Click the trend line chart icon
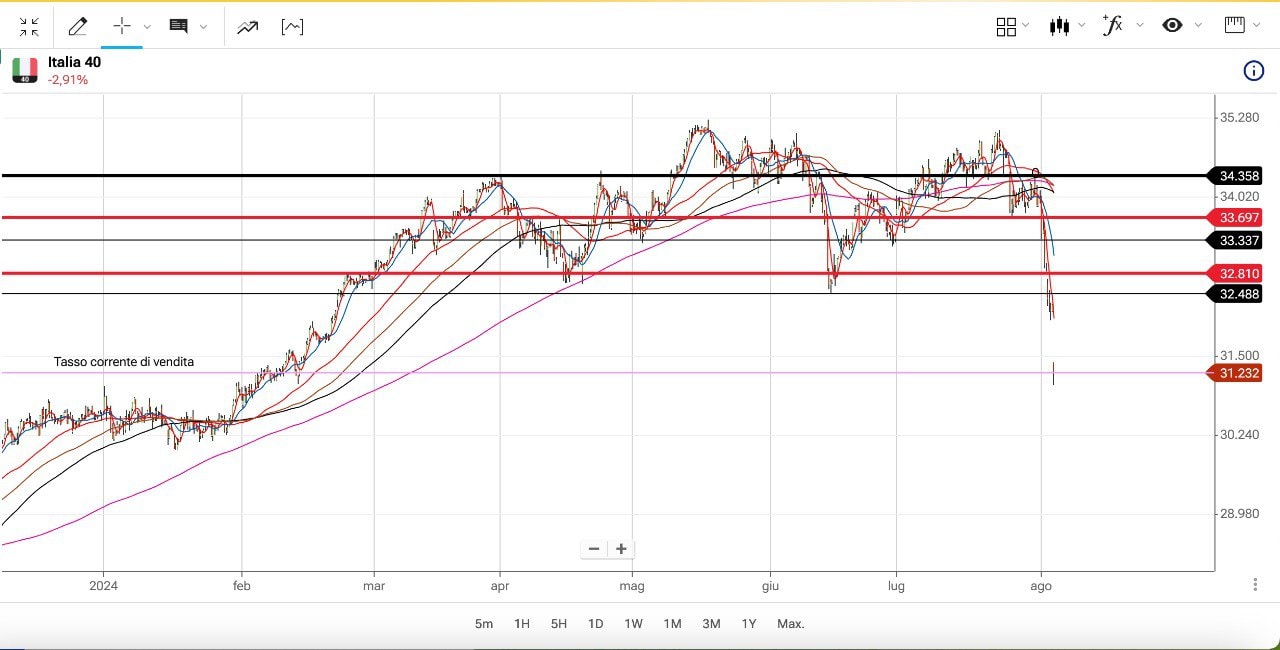This screenshot has width=1280, height=650. [x=247, y=27]
